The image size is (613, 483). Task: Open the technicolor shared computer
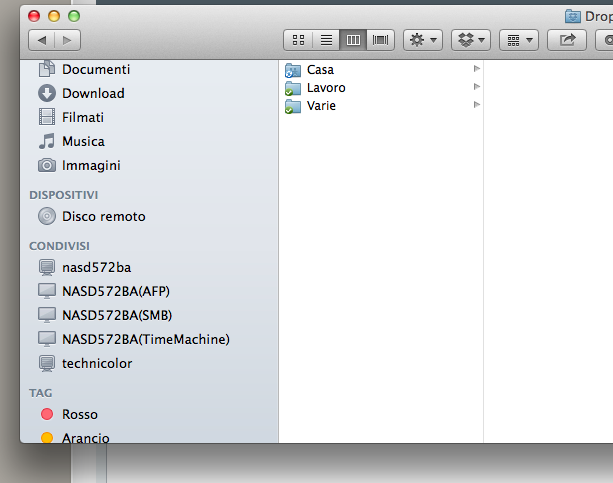pos(96,363)
